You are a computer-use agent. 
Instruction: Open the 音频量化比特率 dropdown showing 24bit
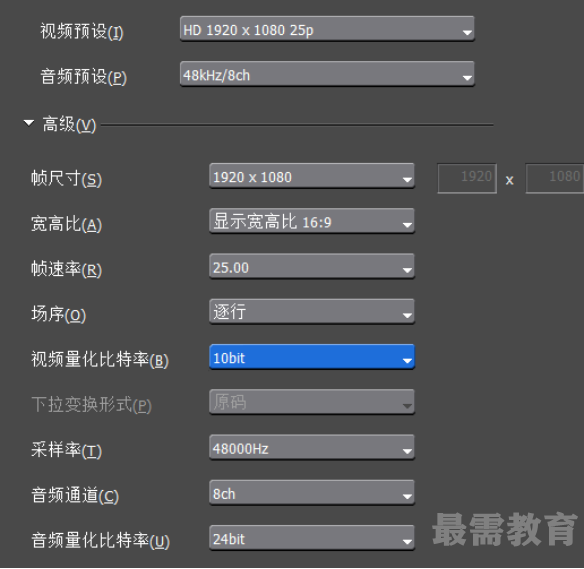312,538
